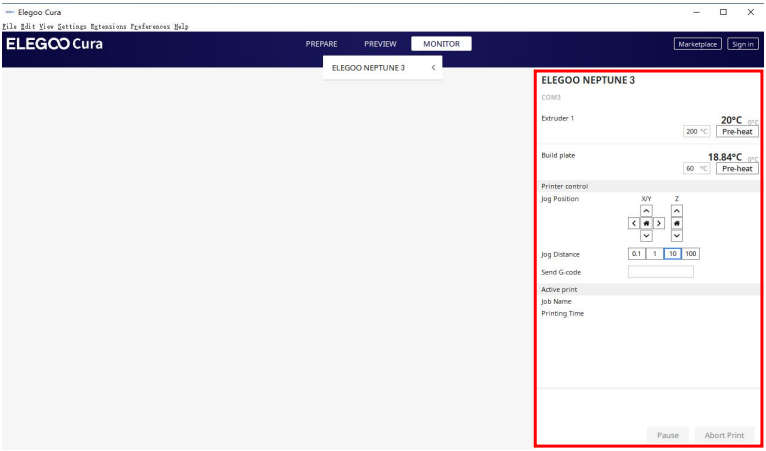Viewport: 766px width, 451px height.
Task: Jog Z axis up arrow
Action: tap(677, 211)
